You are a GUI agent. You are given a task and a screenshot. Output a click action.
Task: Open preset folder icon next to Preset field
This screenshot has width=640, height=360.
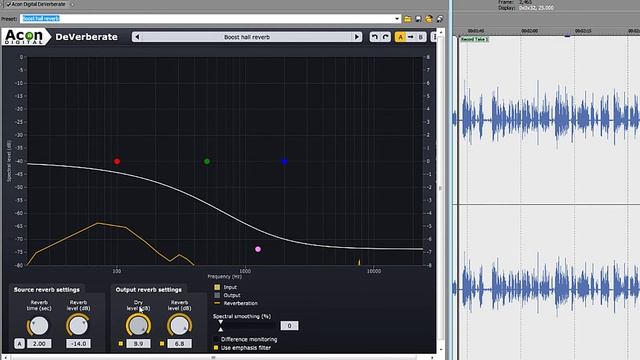click(x=407, y=19)
